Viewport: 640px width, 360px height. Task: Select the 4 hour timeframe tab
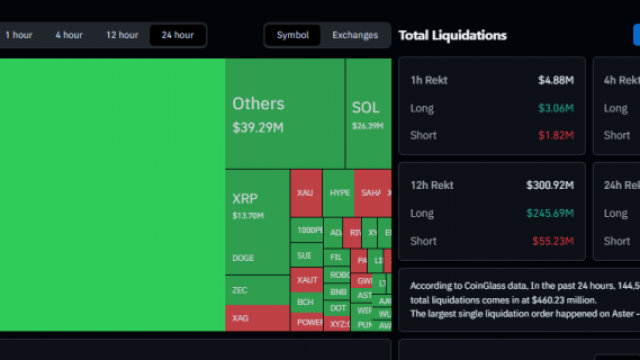pyautogui.click(x=69, y=35)
